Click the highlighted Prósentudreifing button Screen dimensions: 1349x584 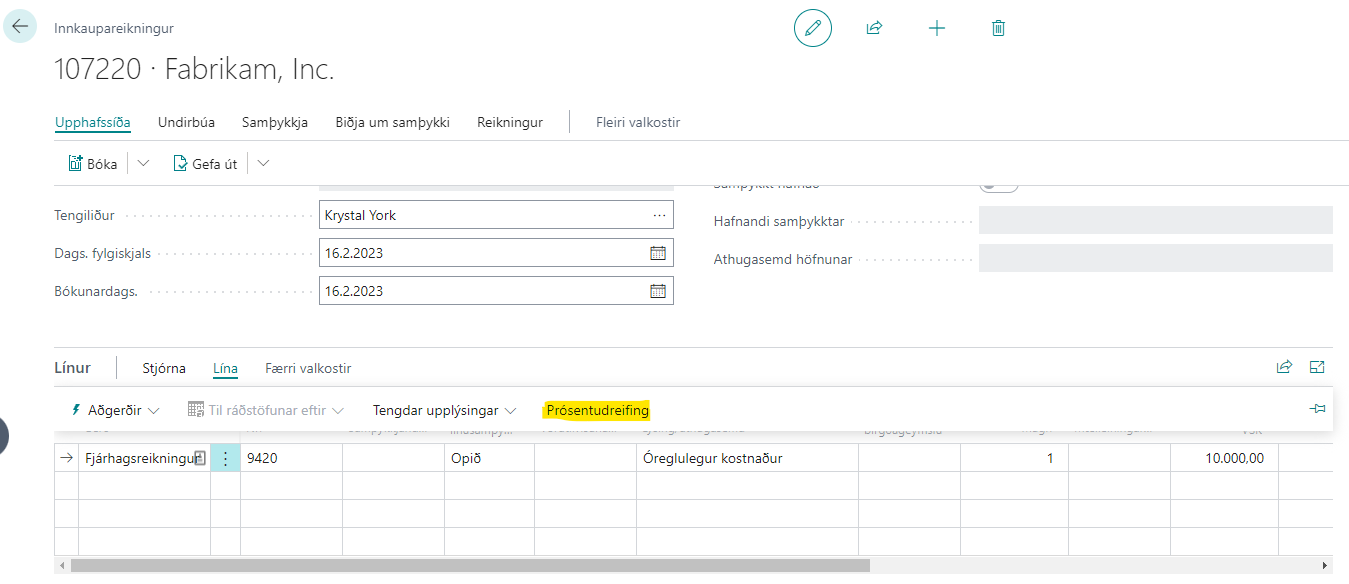(x=597, y=410)
